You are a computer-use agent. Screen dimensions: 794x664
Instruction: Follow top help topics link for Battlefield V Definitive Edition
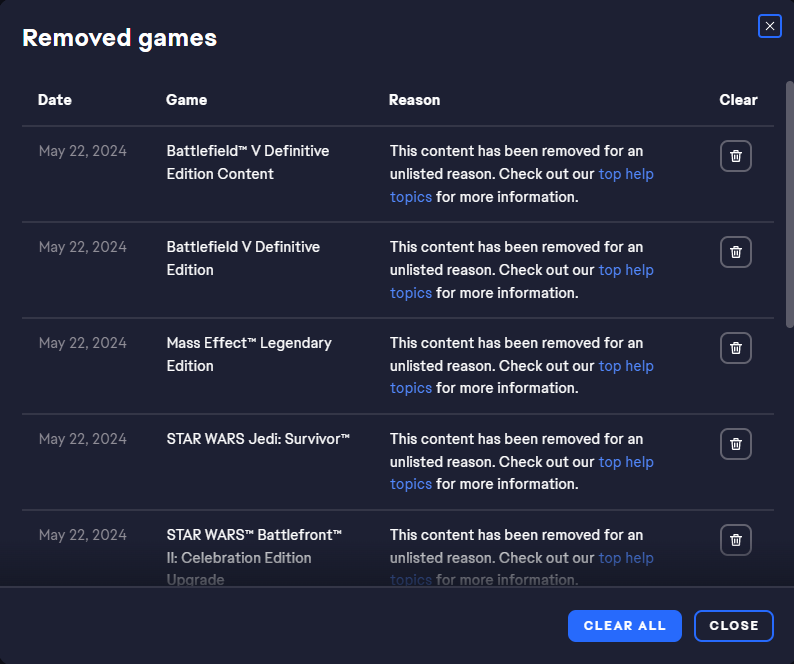pos(626,270)
